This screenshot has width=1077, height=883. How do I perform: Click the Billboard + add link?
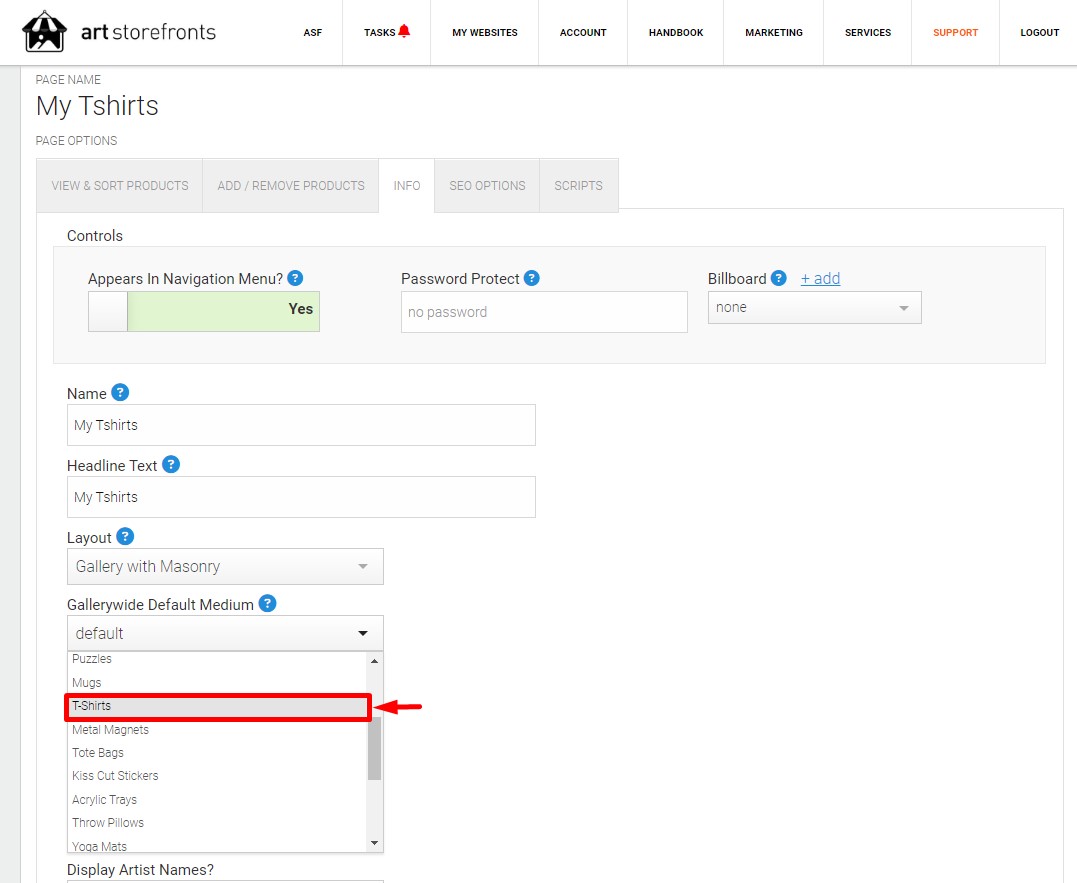pyautogui.click(x=820, y=278)
